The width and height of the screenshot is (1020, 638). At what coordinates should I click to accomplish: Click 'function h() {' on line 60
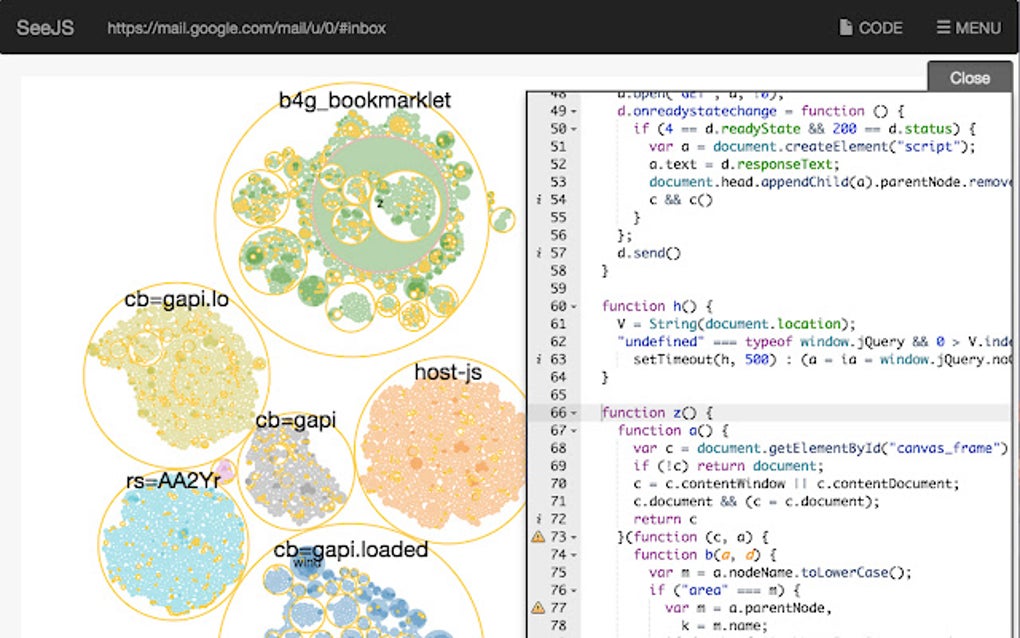point(657,306)
